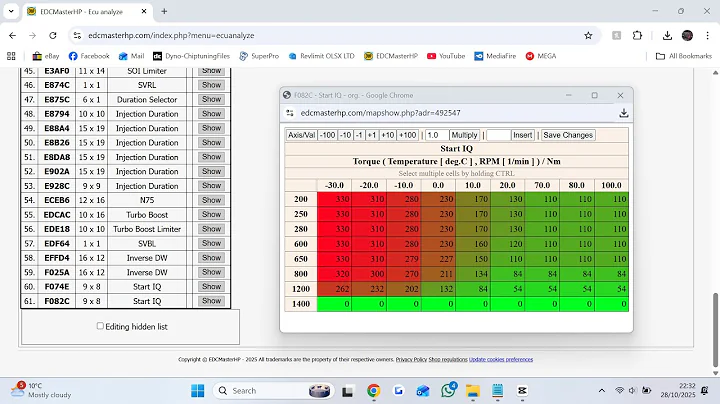The image size is (720, 404).
Task: Open the Privacy Policy link
Action: click(x=411, y=359)
